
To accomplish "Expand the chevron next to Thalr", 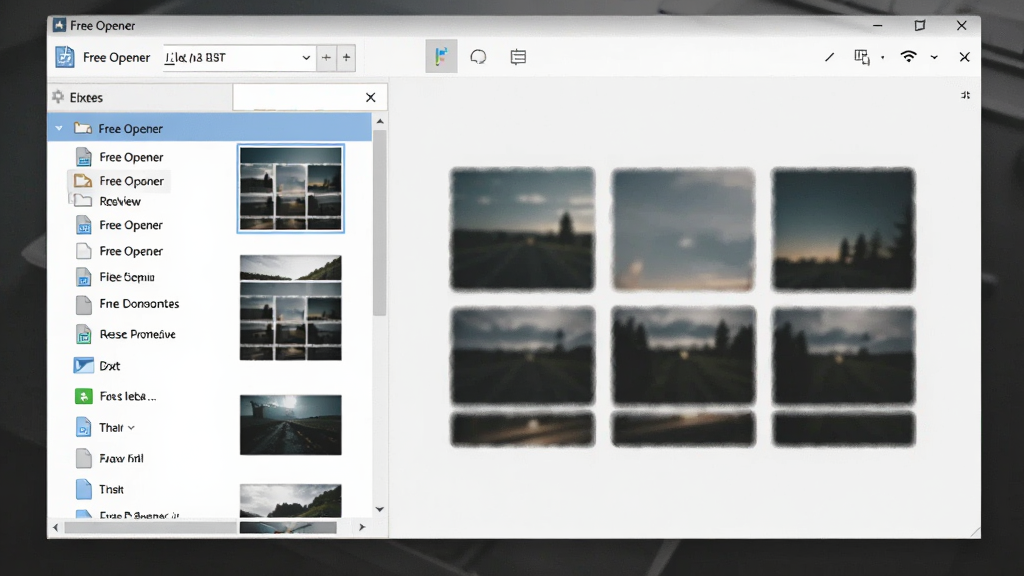I will [x=131, y=428].
